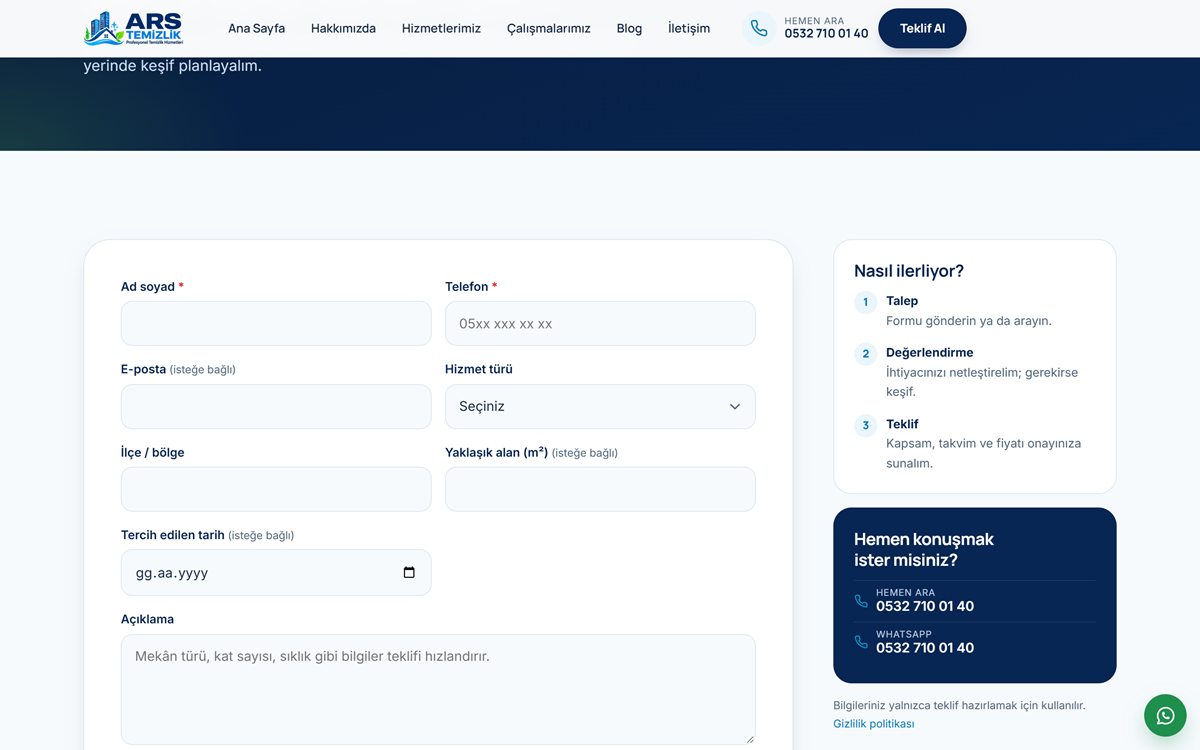Click "Formu gönderin ya da arayın." text
The height and width of the screenshot is (750, 1200).
(x=969, y=321)
